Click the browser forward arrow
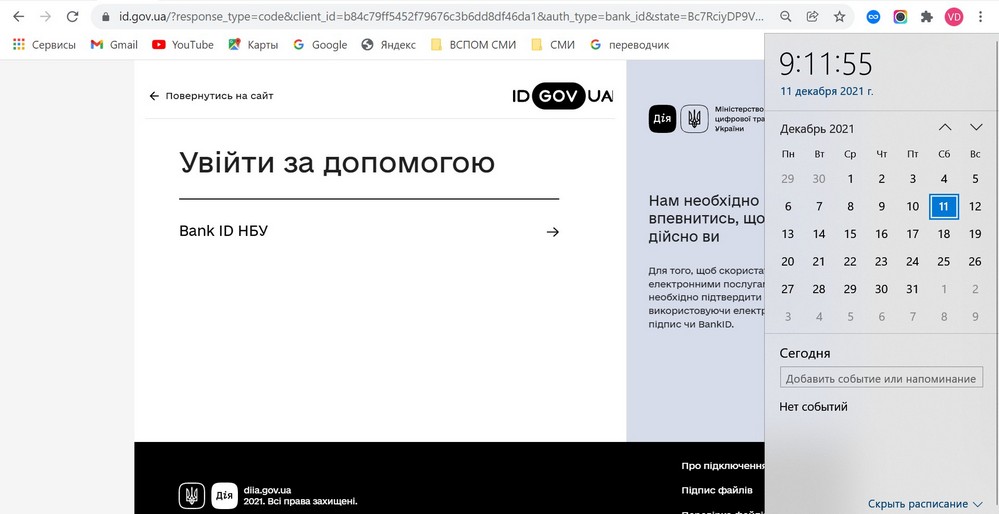This screenshot has height=514, width=999. pos(45,17)
